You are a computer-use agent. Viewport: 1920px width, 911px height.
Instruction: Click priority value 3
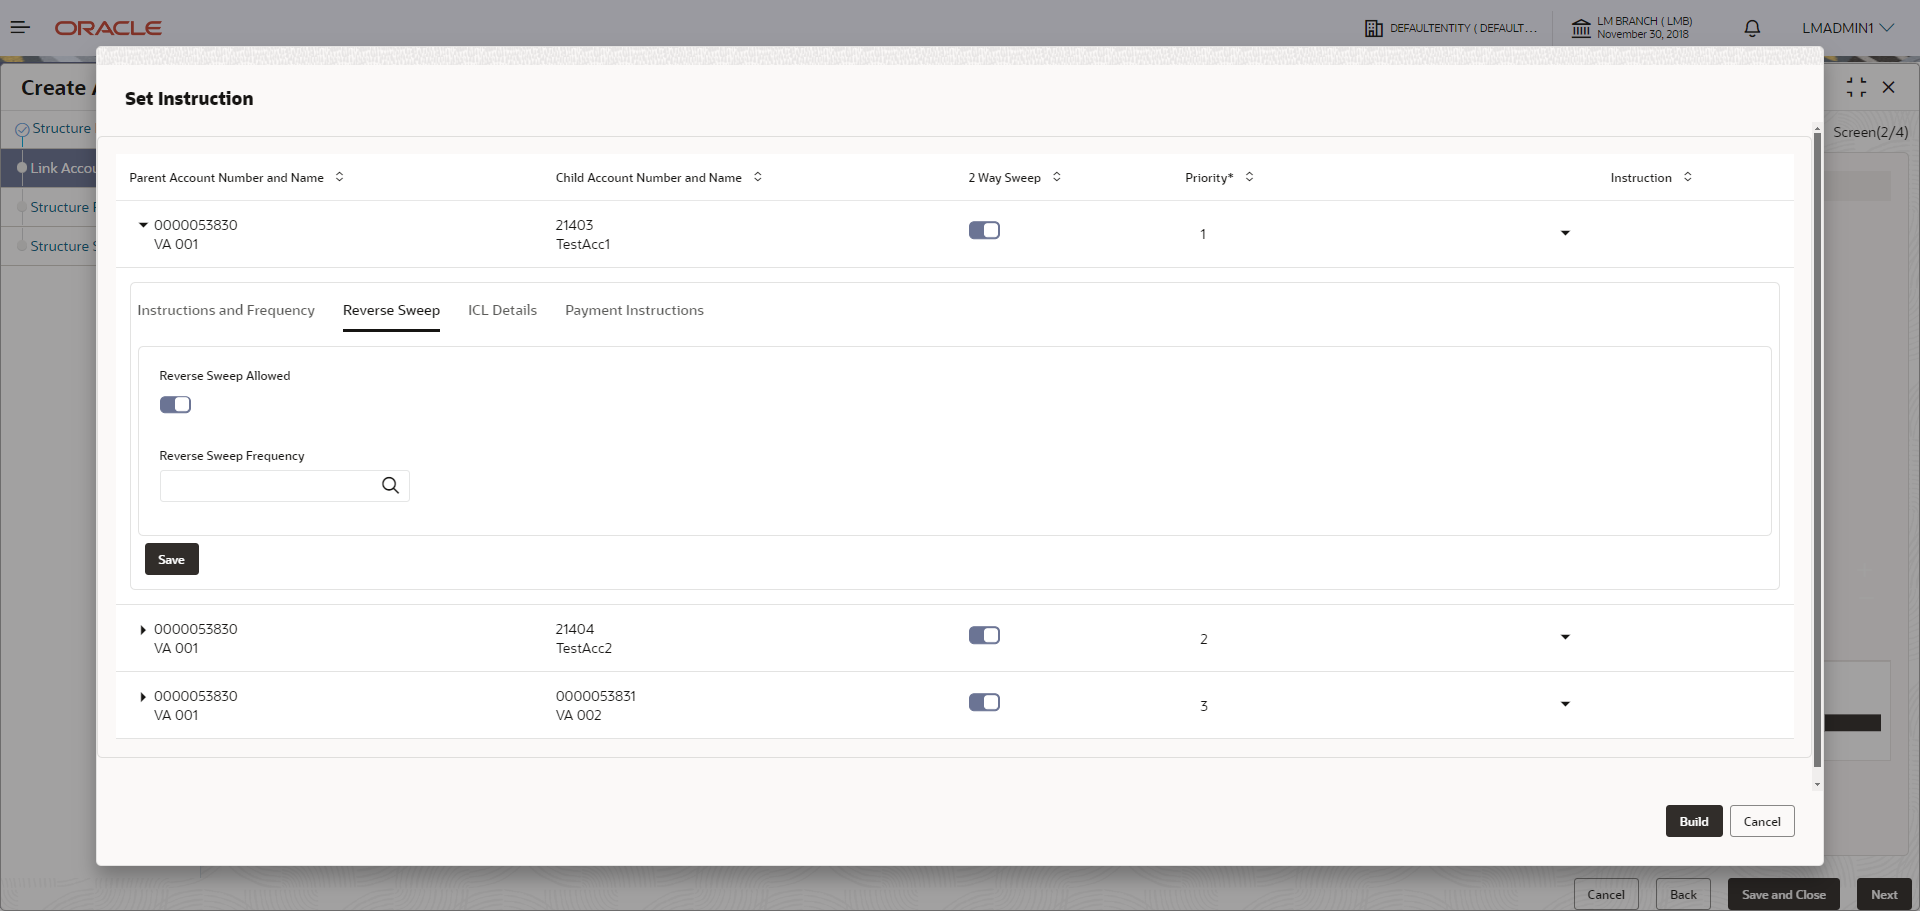pyautogui.click(x=1204, y=707)
